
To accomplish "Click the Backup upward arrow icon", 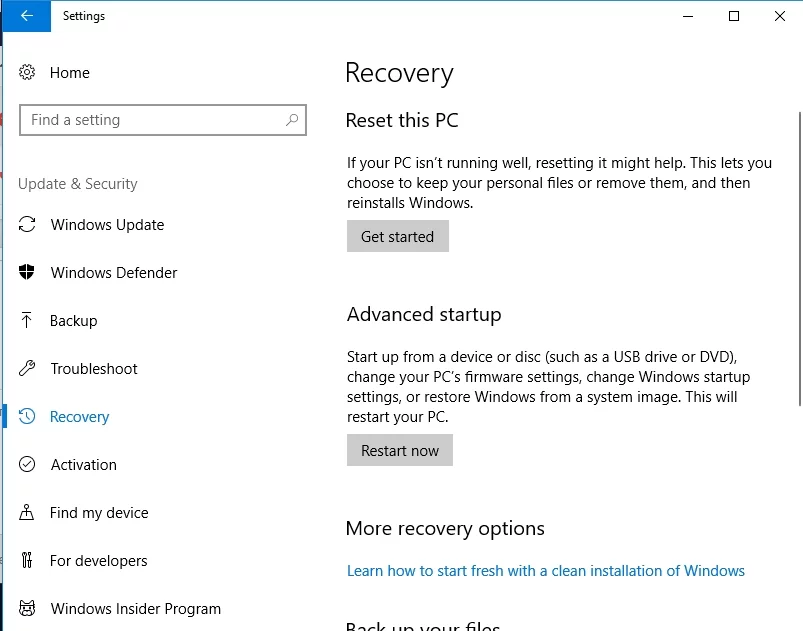I will point(28,321).
